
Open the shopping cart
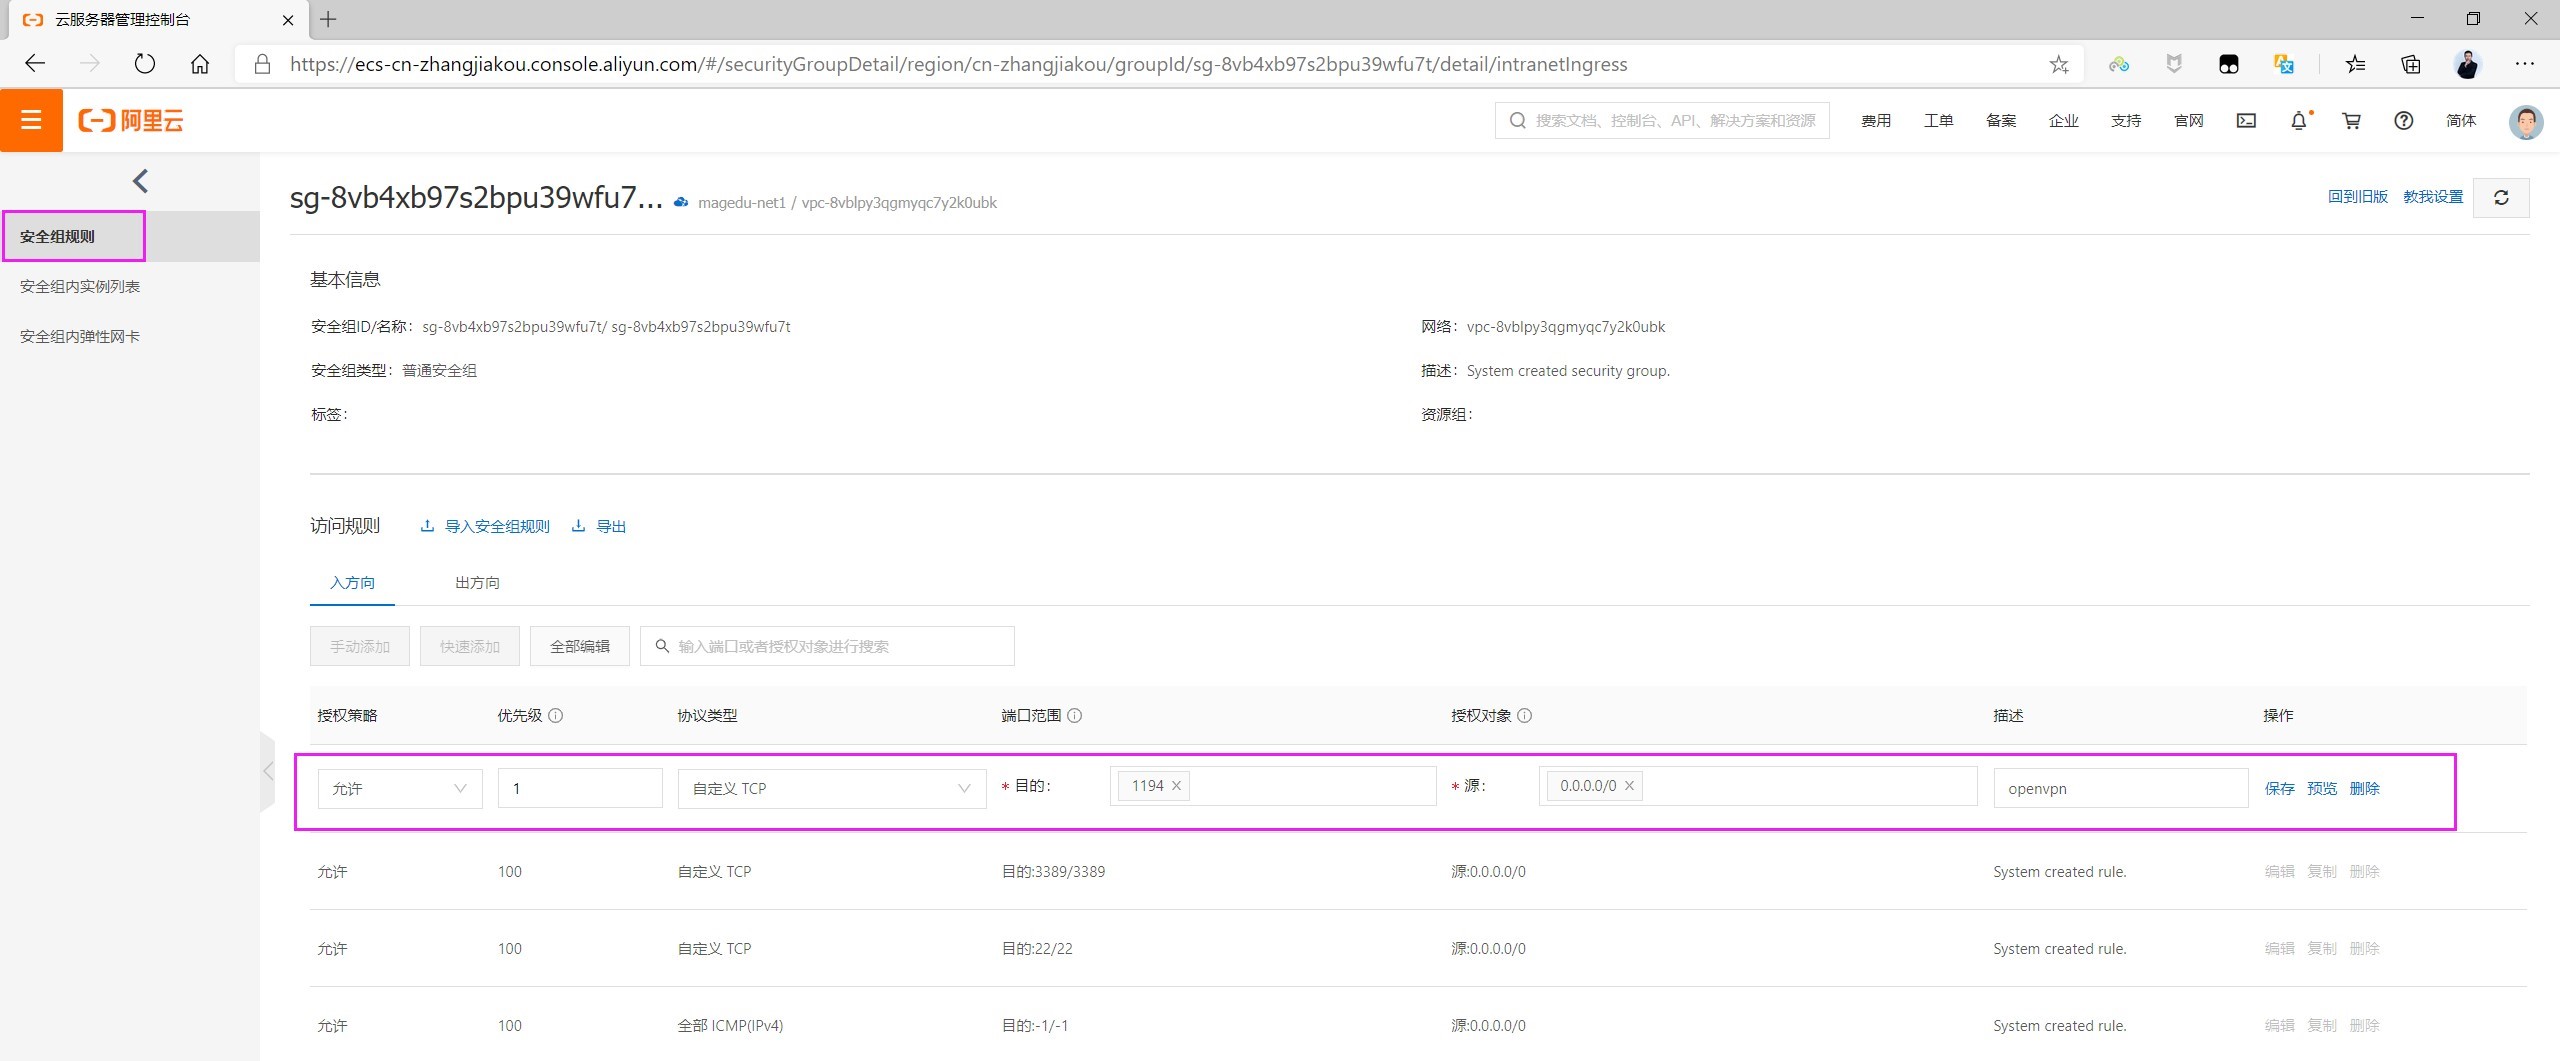pos(2351,120)
